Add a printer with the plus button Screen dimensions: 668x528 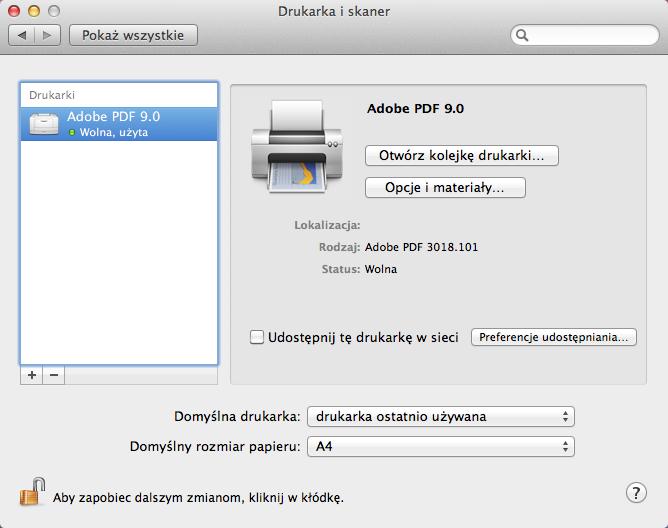(32, 375)
